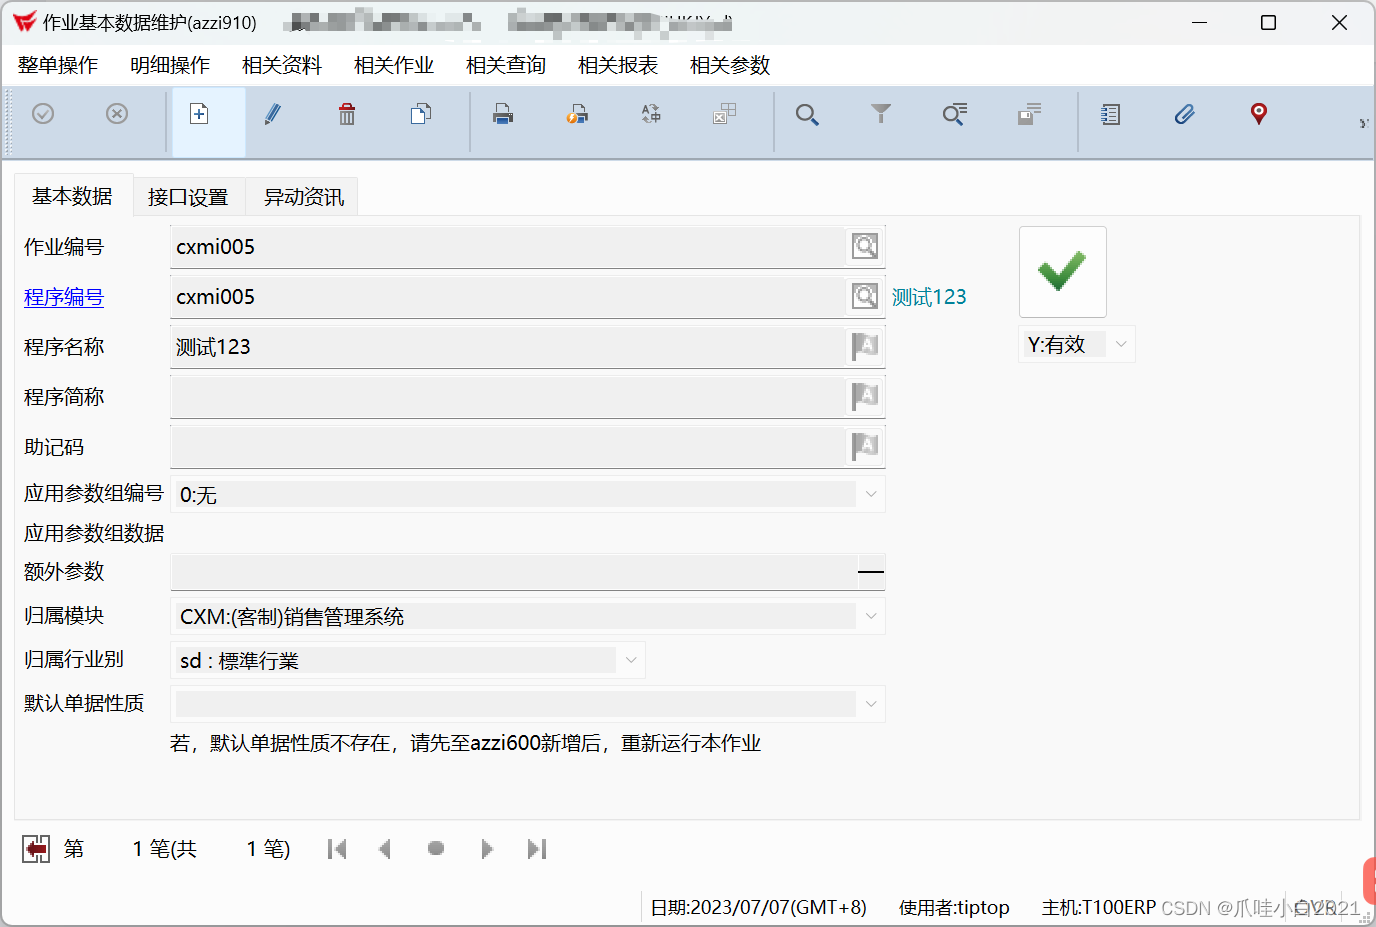Viewport: 1376px width, 927px height.
Task: Click the grayed save-layout toolbar icon
Action: pos(1029,114)
